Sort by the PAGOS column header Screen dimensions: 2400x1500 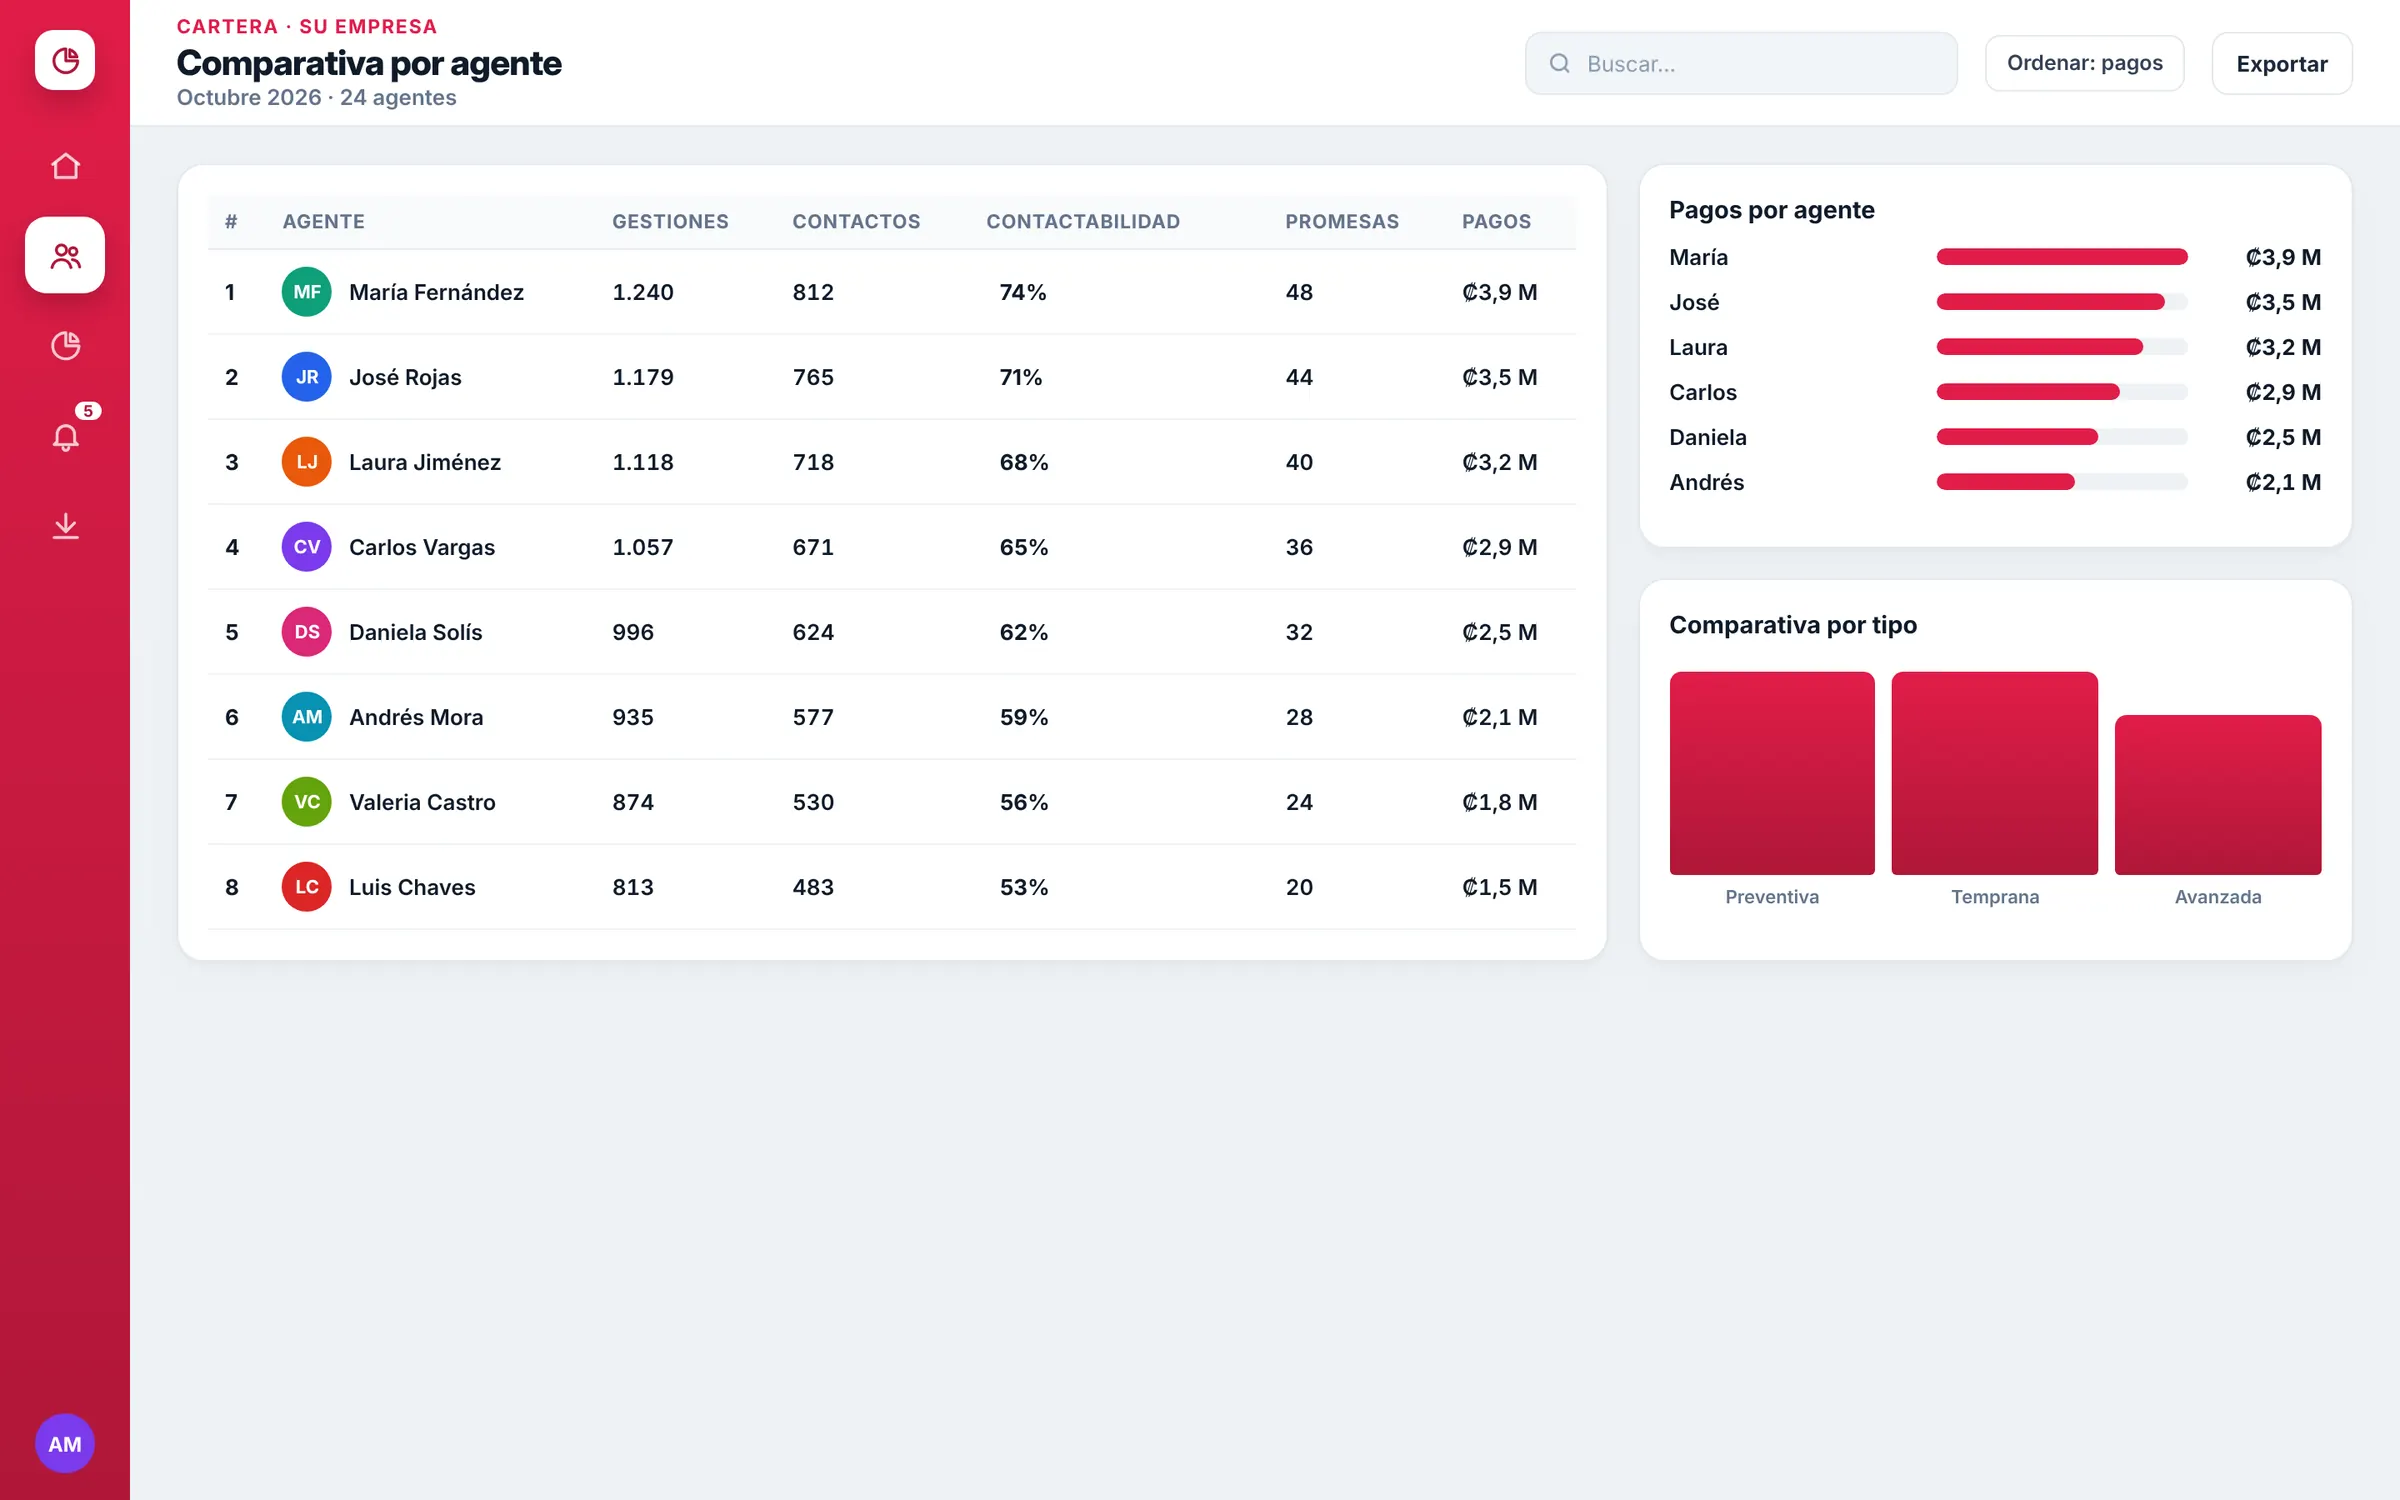(x=1496, y=222)
